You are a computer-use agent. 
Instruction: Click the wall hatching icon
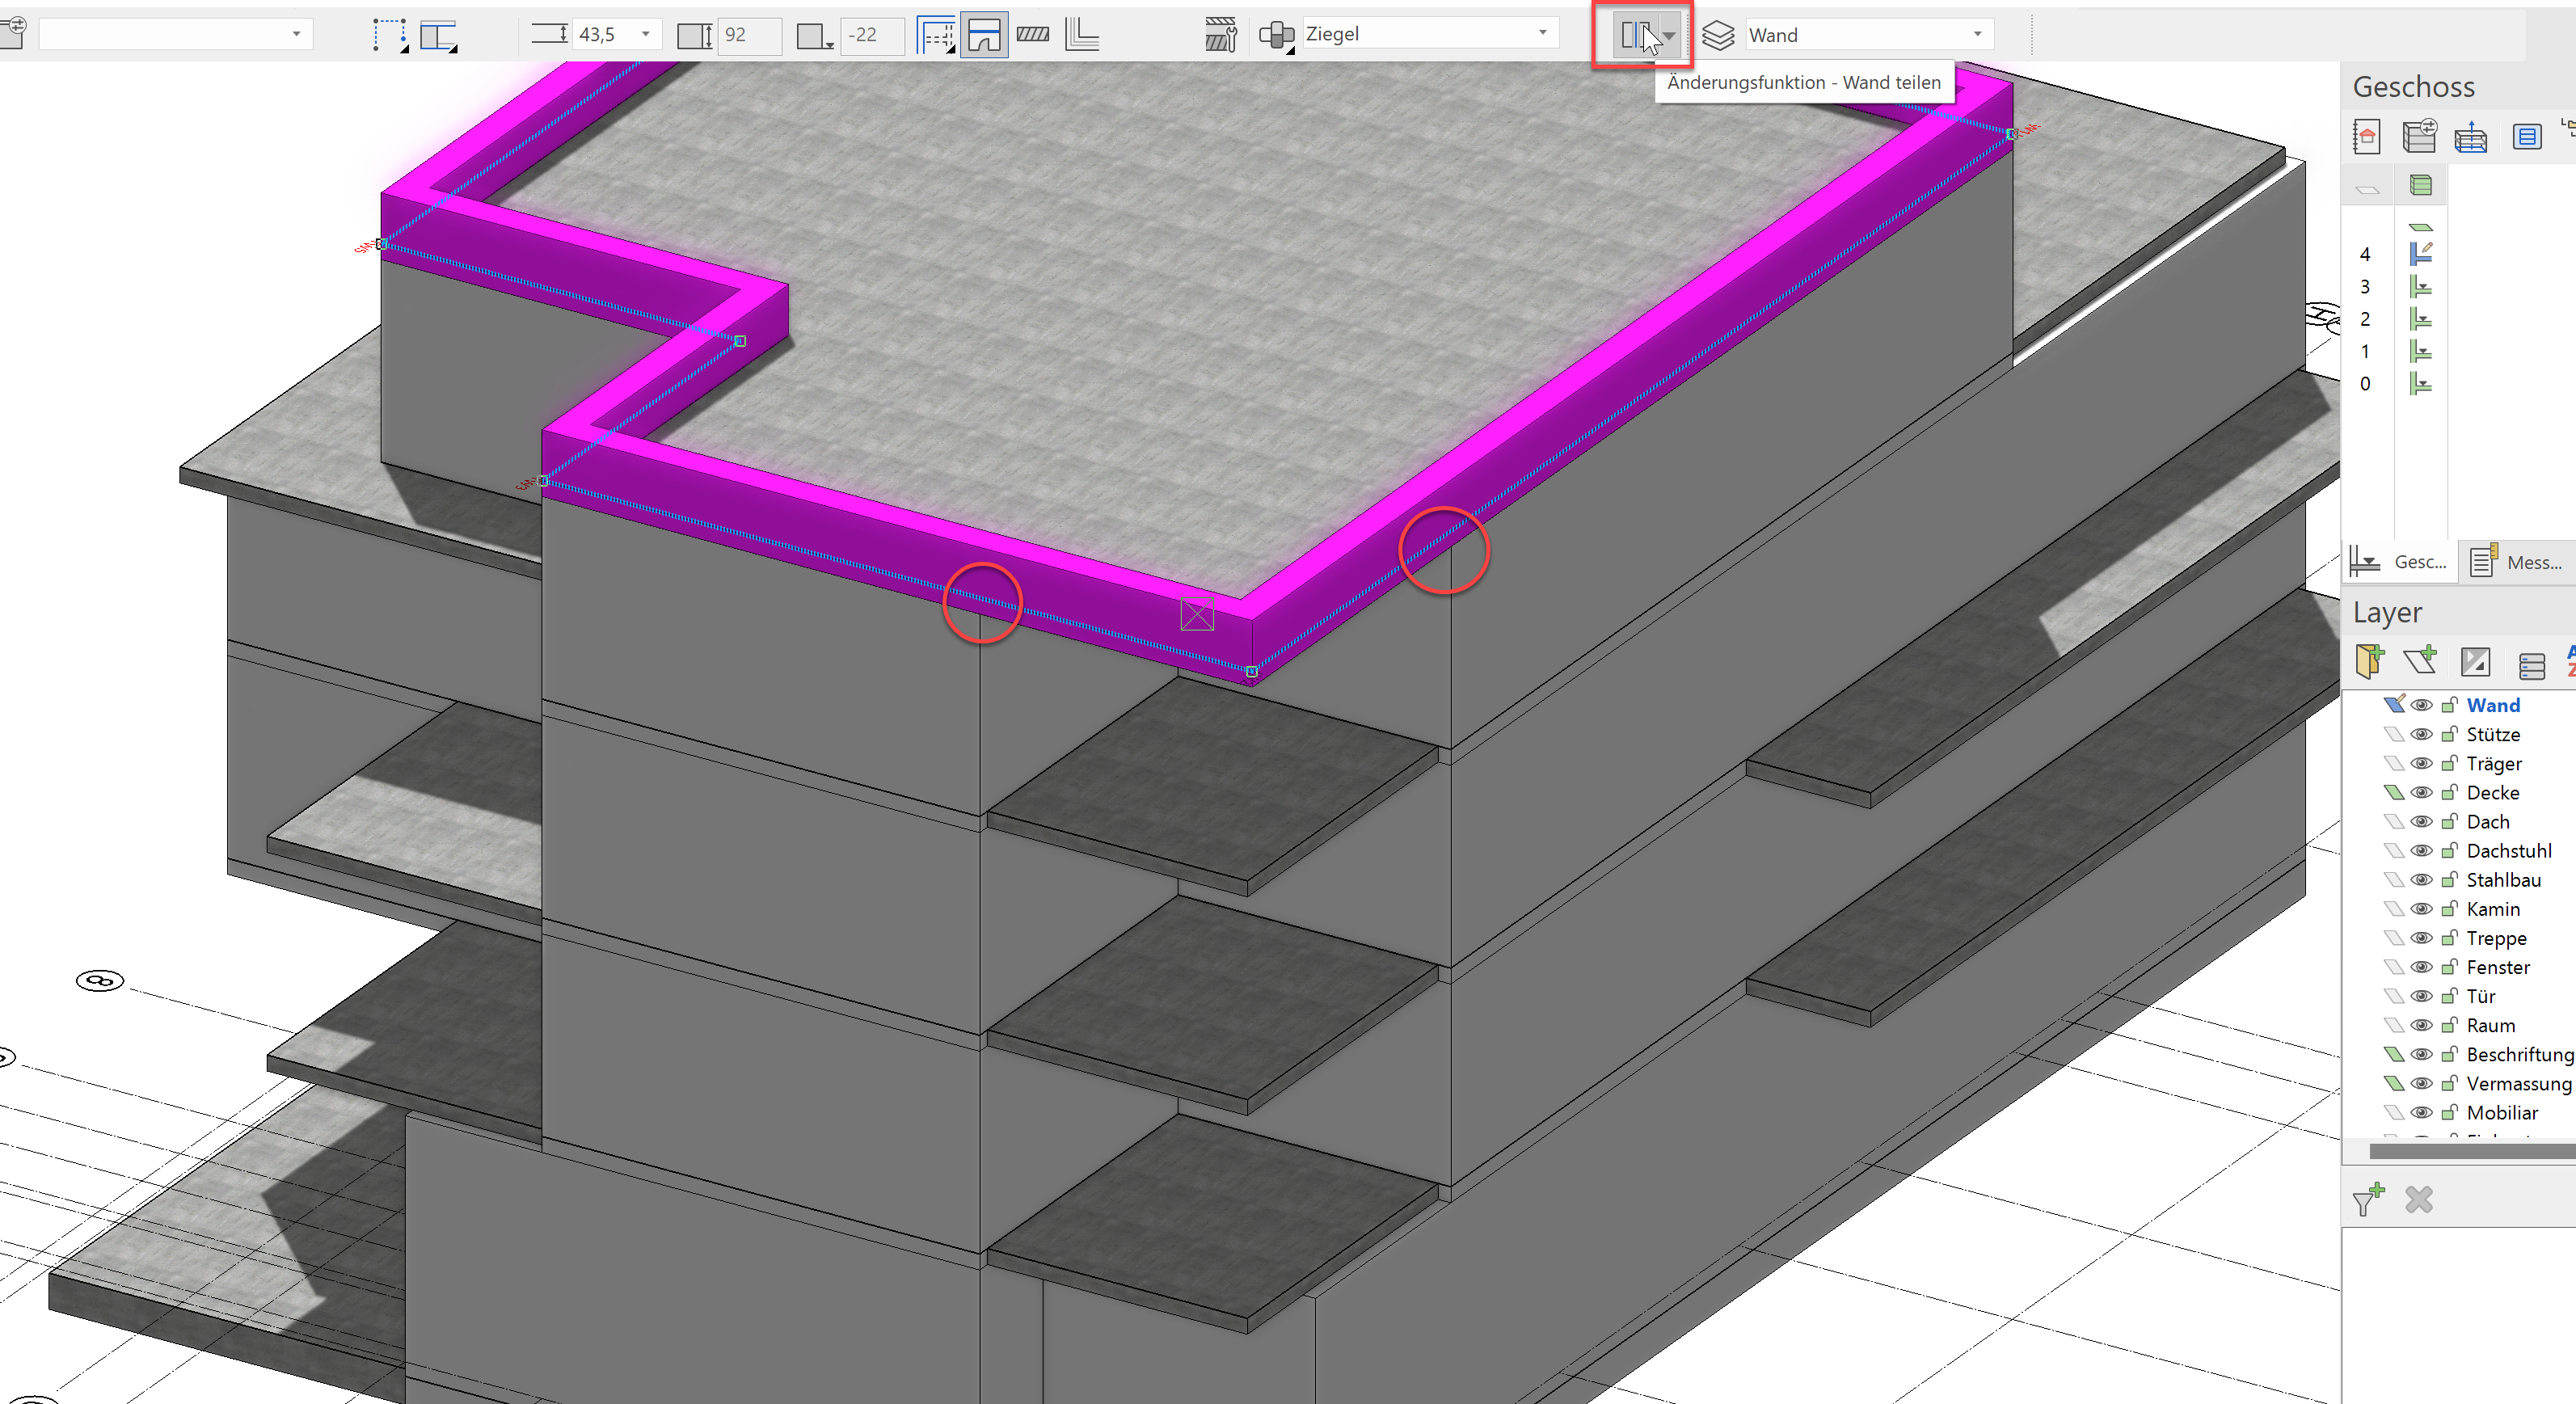(x=1032, y=35)
